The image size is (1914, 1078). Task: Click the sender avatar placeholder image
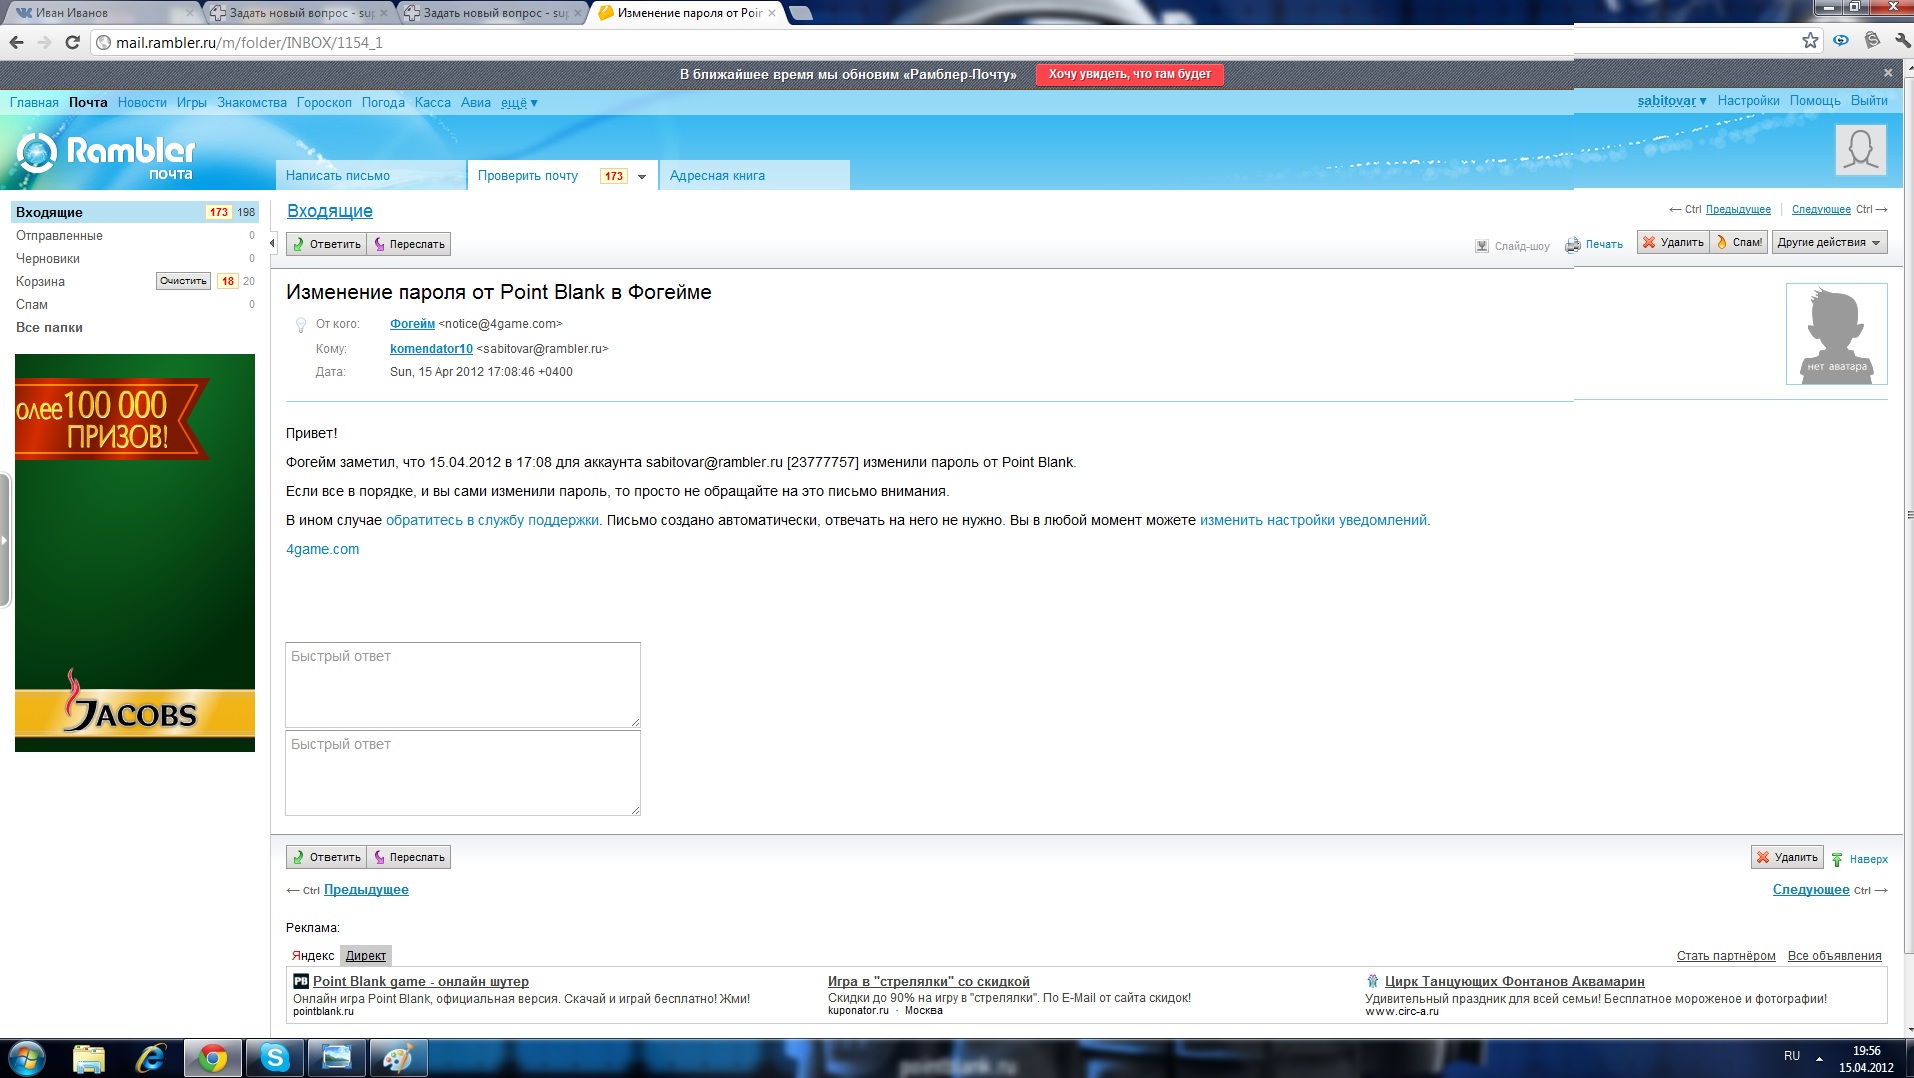pos(1836,334)
